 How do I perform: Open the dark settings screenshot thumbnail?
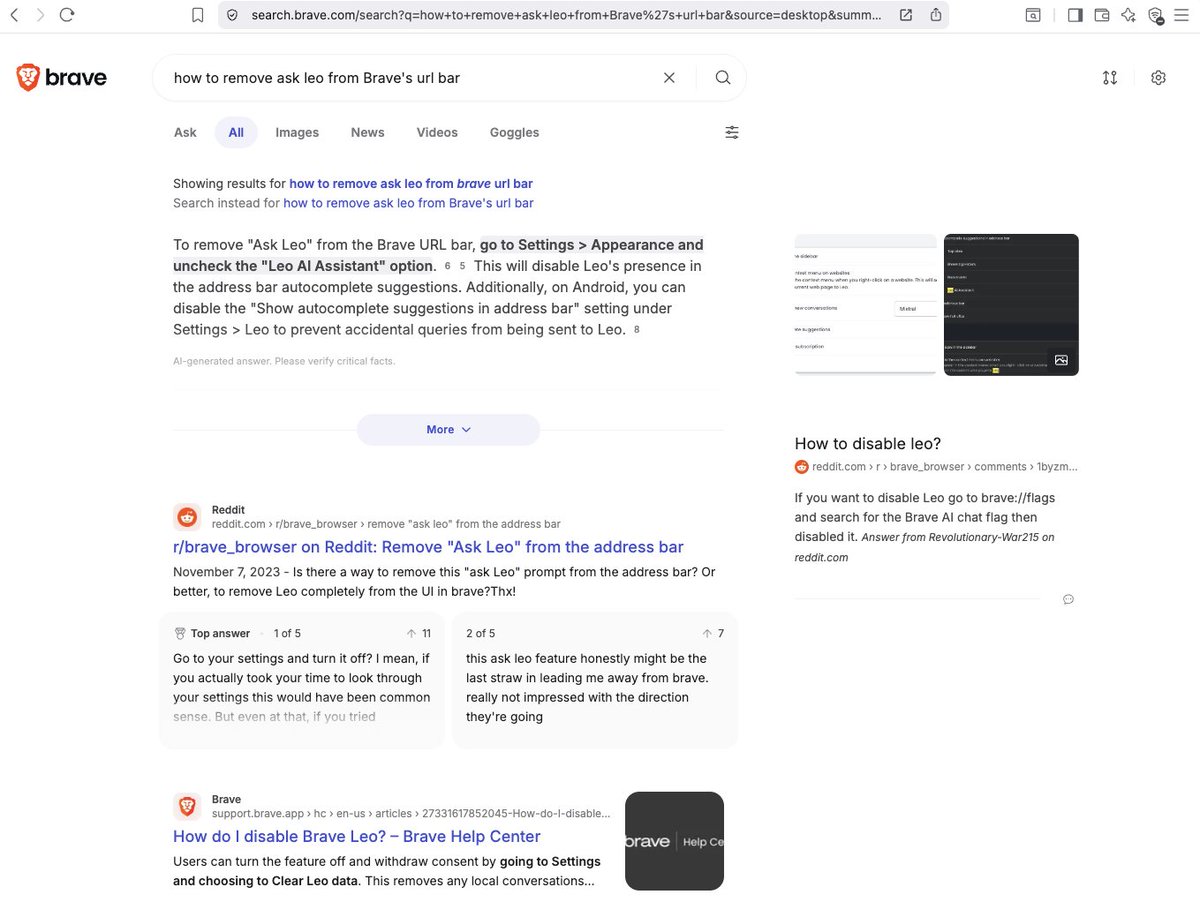click(x=1011, y=304)
